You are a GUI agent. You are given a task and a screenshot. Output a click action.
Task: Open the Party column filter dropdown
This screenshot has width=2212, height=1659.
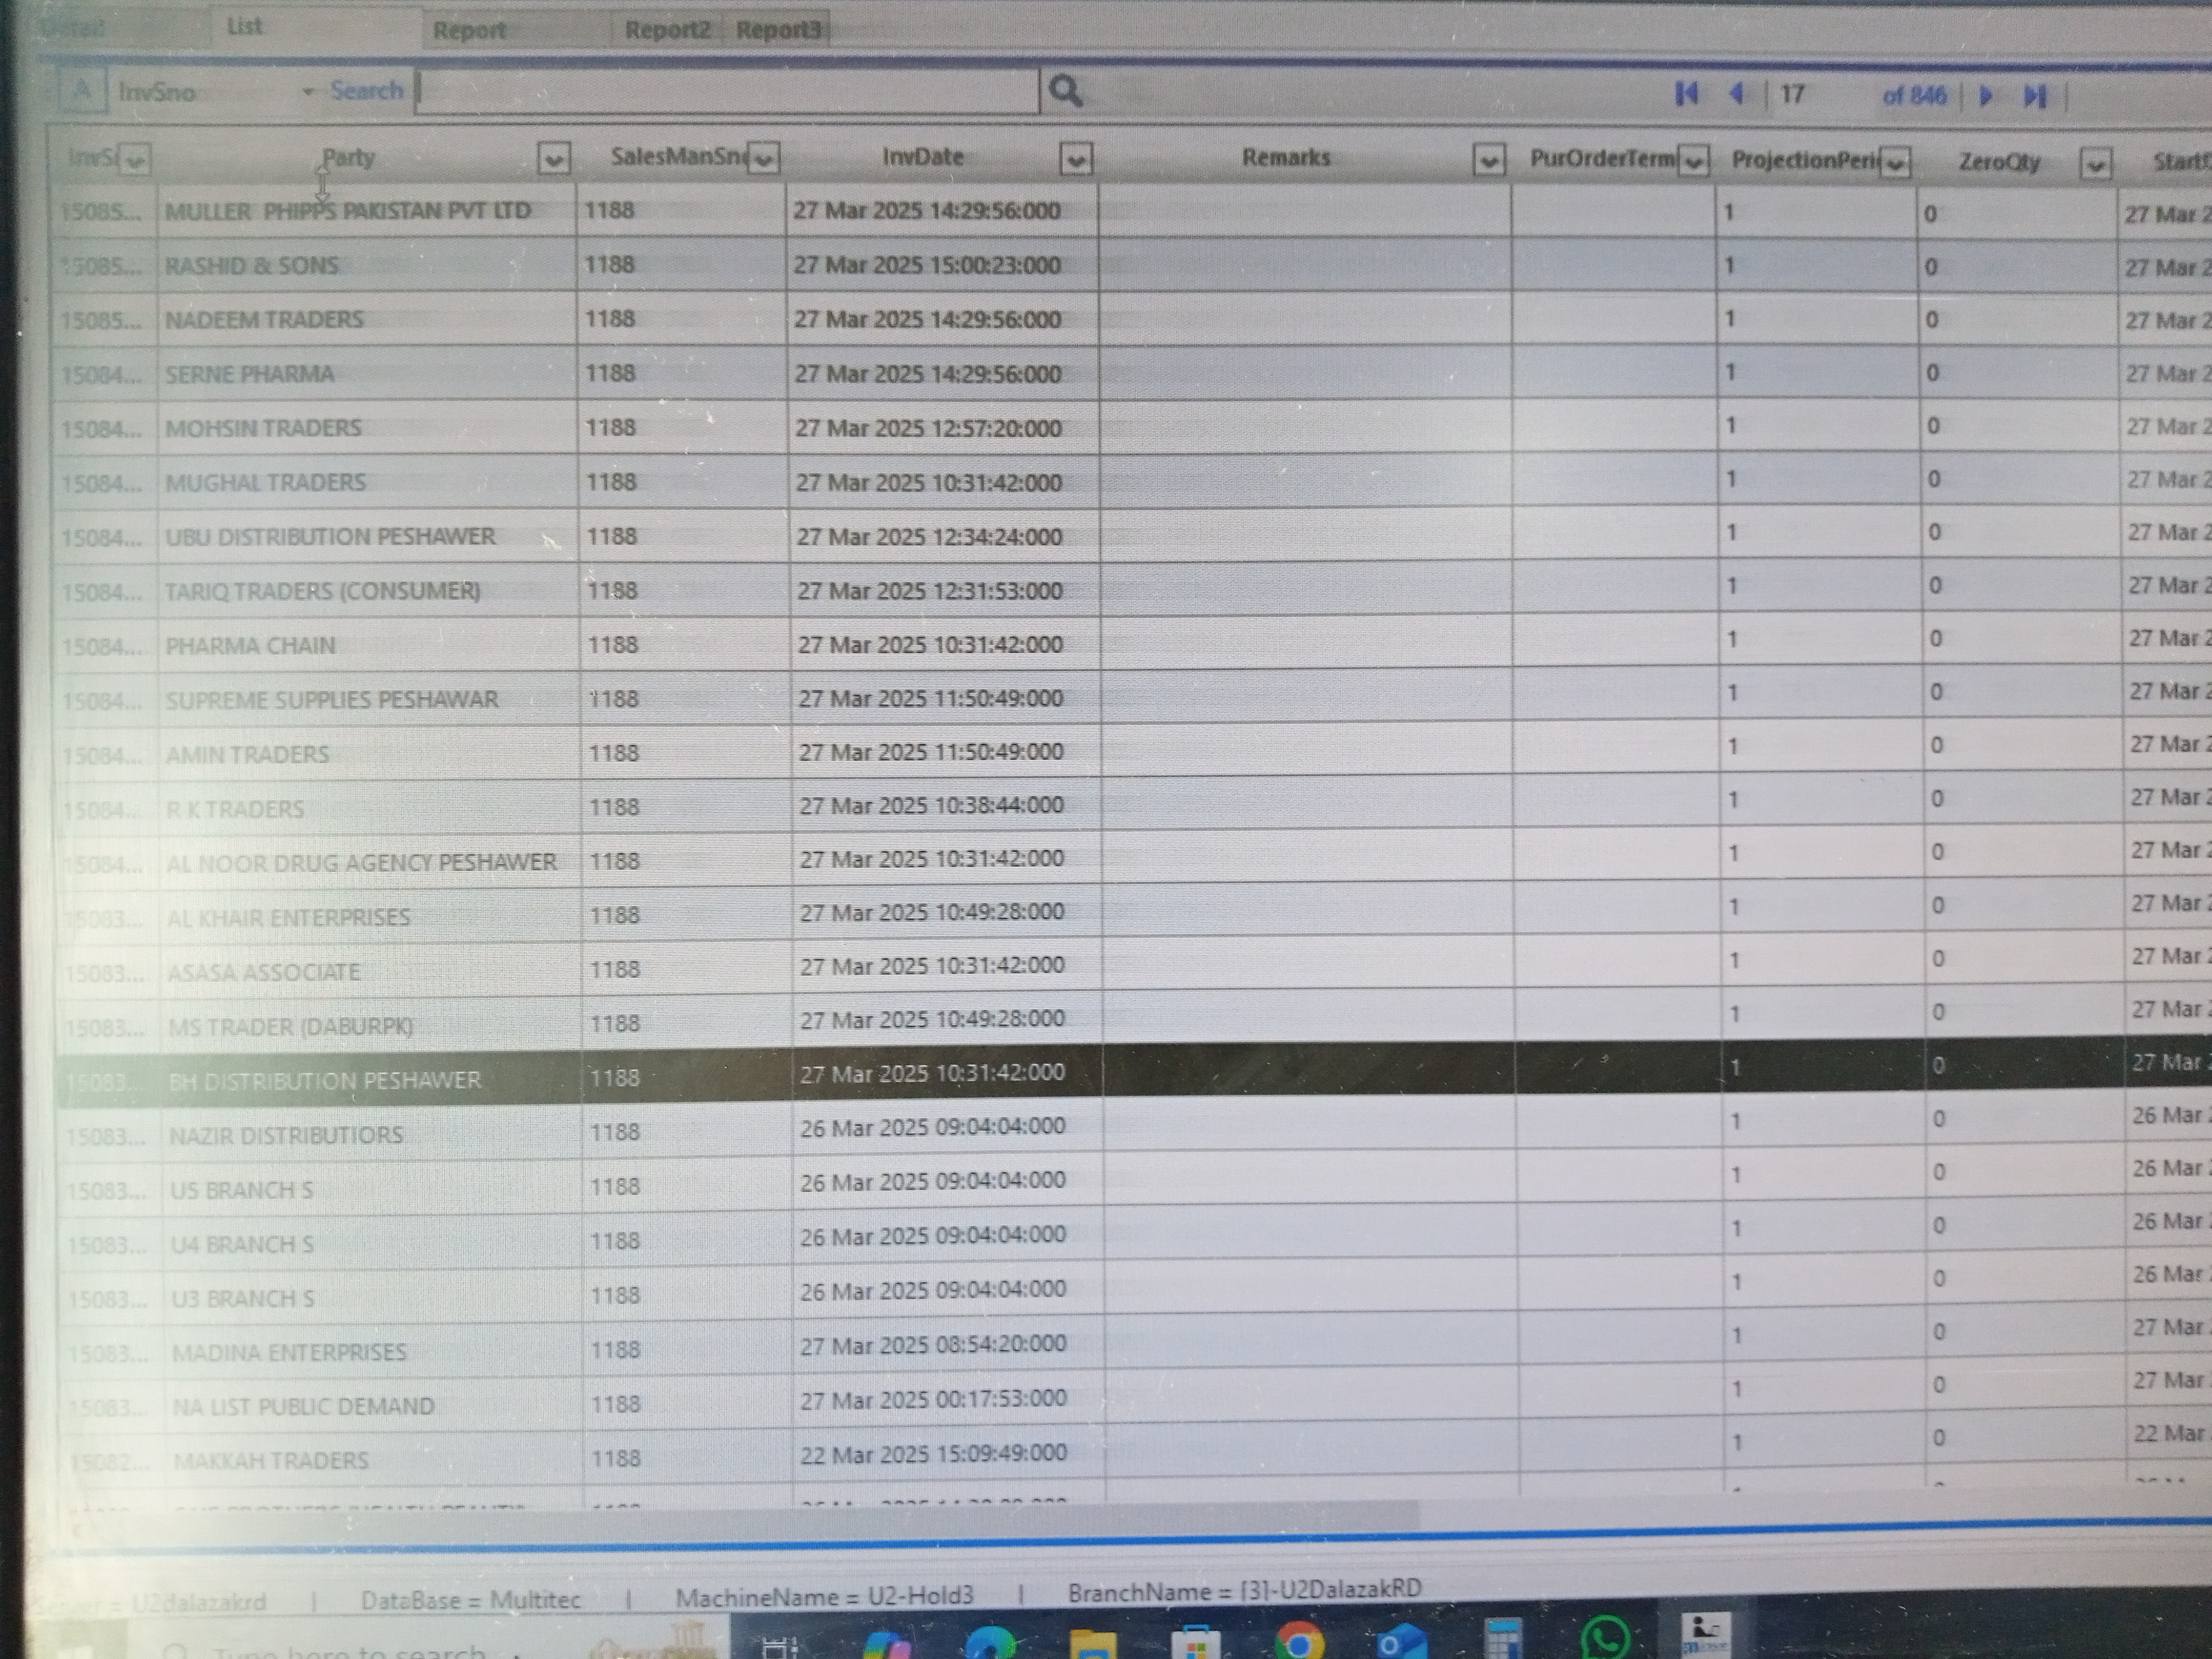pos(554,159)
